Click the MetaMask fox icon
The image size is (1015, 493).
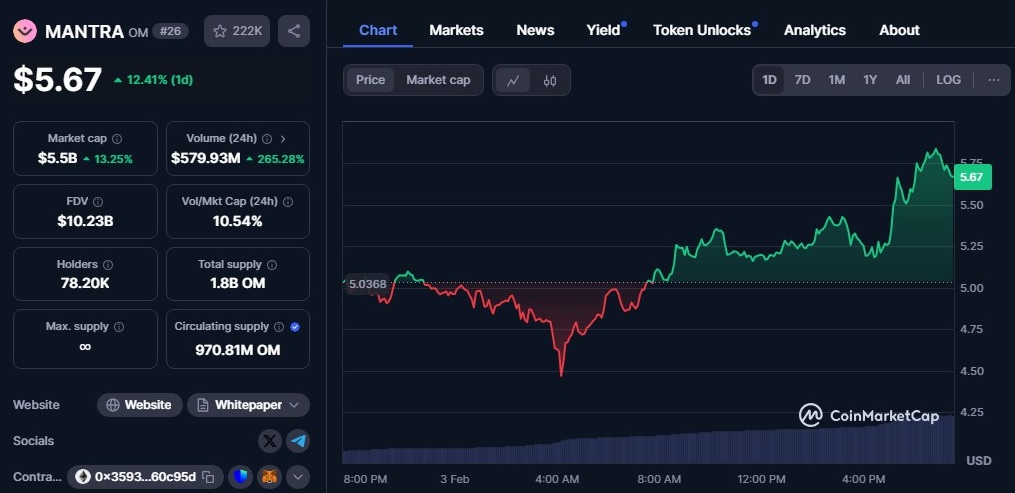269,477
